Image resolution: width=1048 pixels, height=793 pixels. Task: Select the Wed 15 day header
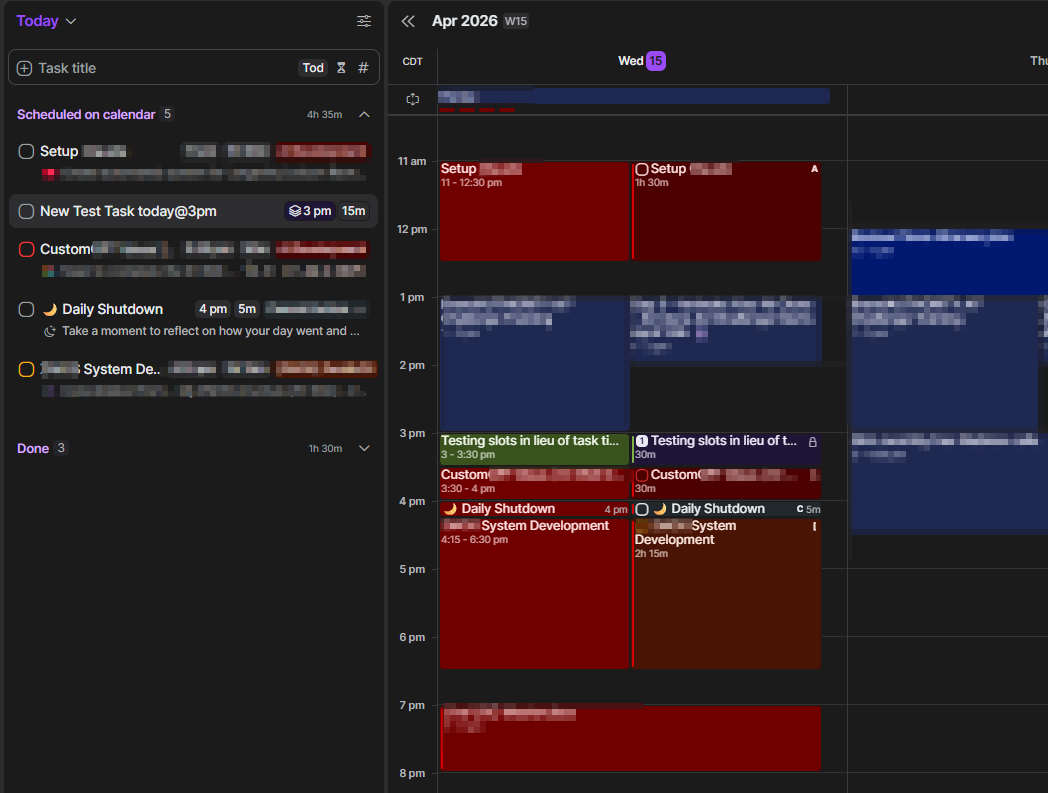(x=642, y=61)
